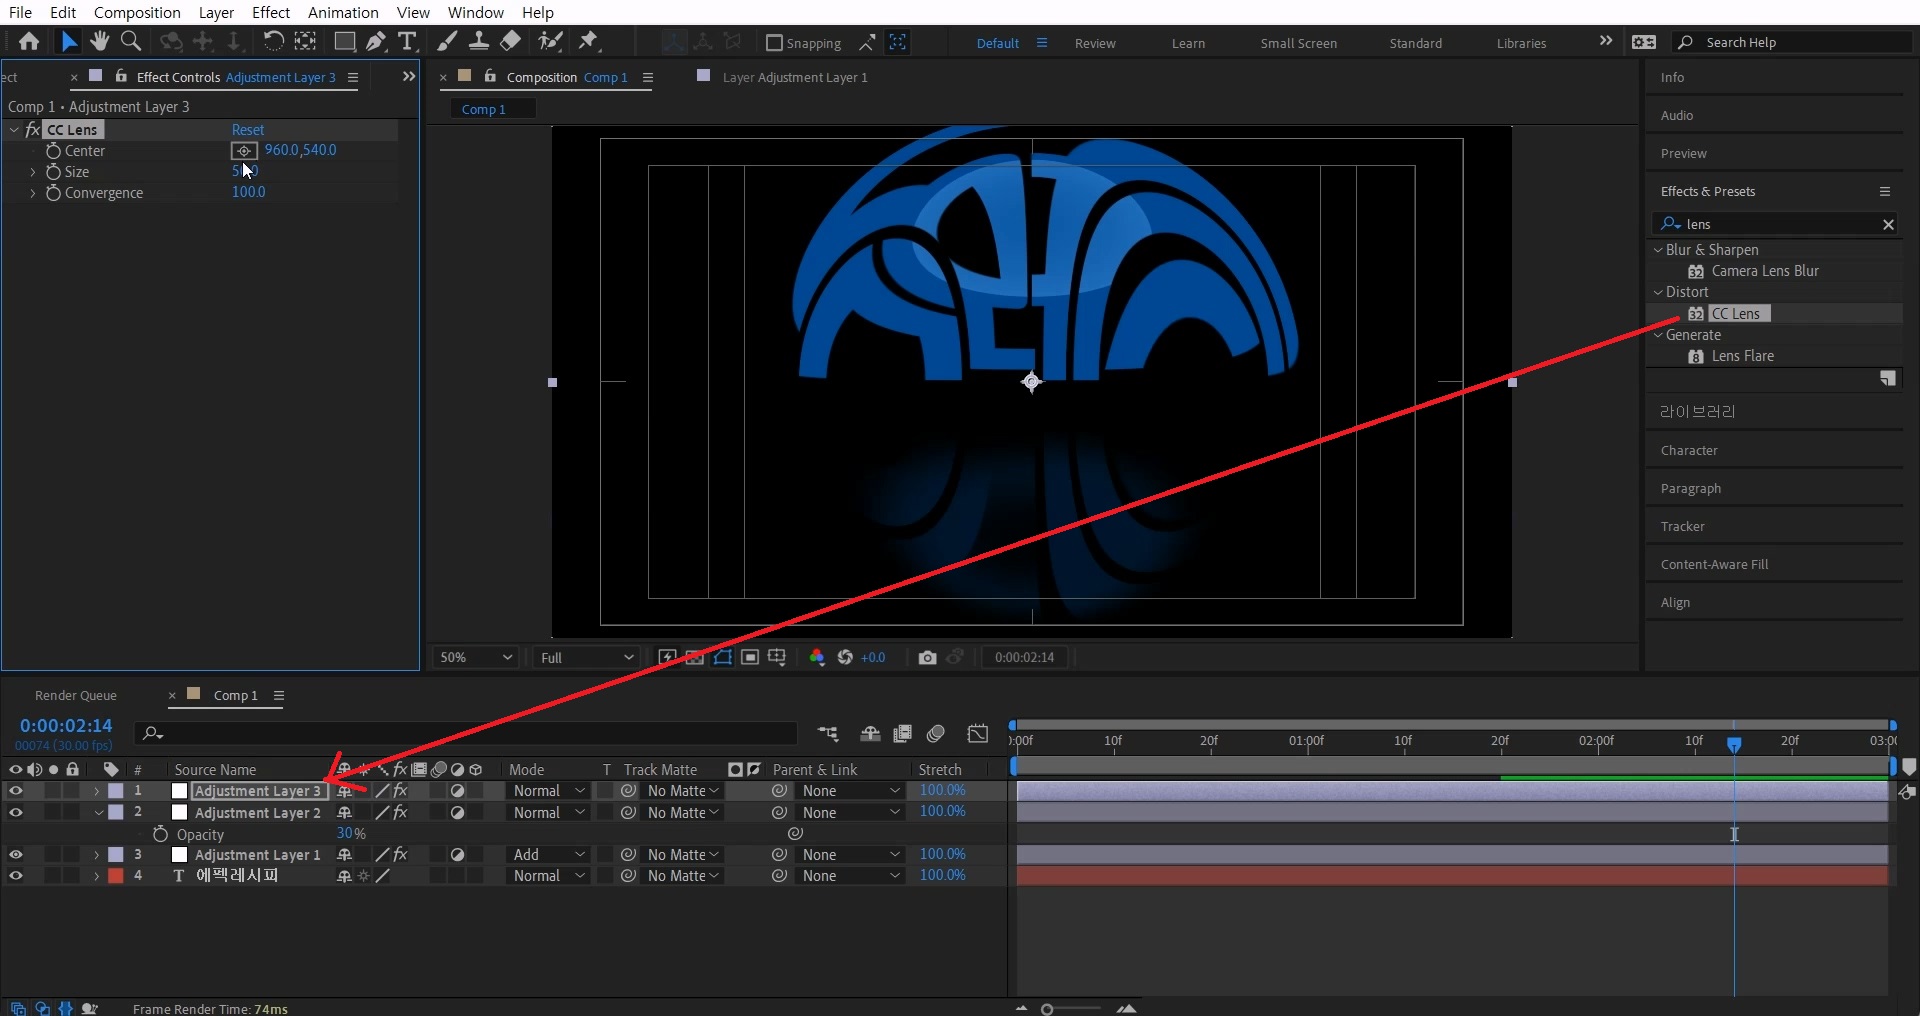This screenshot has height=1016, width=1920.
Task: Select the Zoom tool magnifier
Action: pos(130,41)
